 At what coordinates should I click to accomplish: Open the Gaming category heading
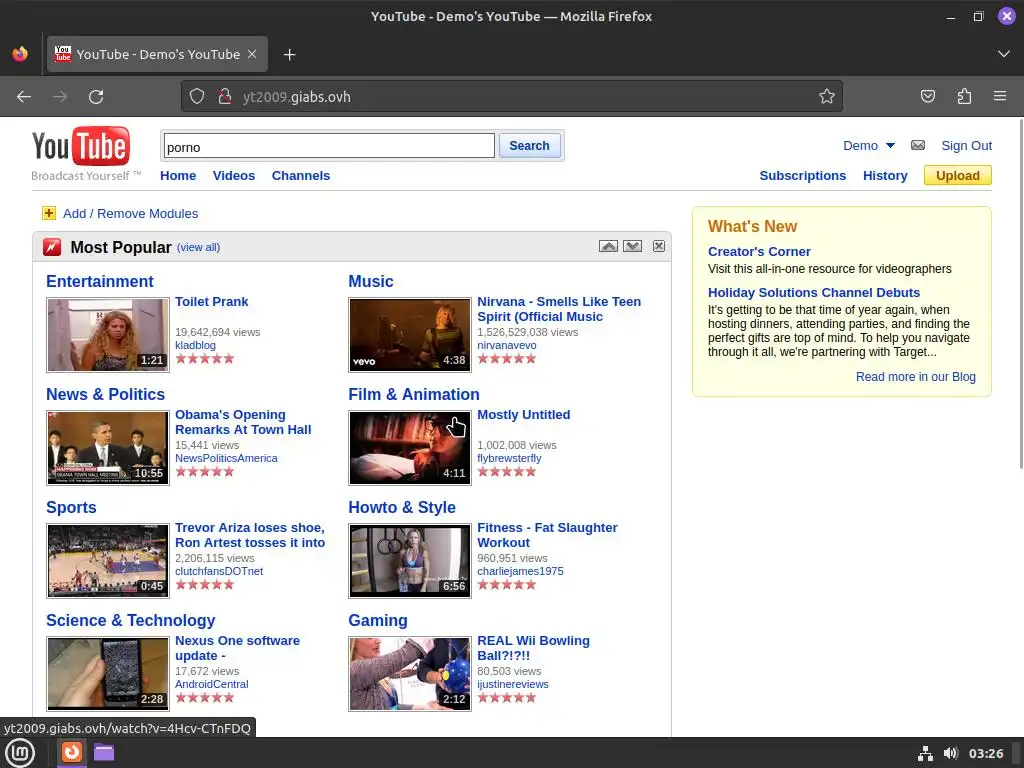pyautogui.click(x=377, y=620)
